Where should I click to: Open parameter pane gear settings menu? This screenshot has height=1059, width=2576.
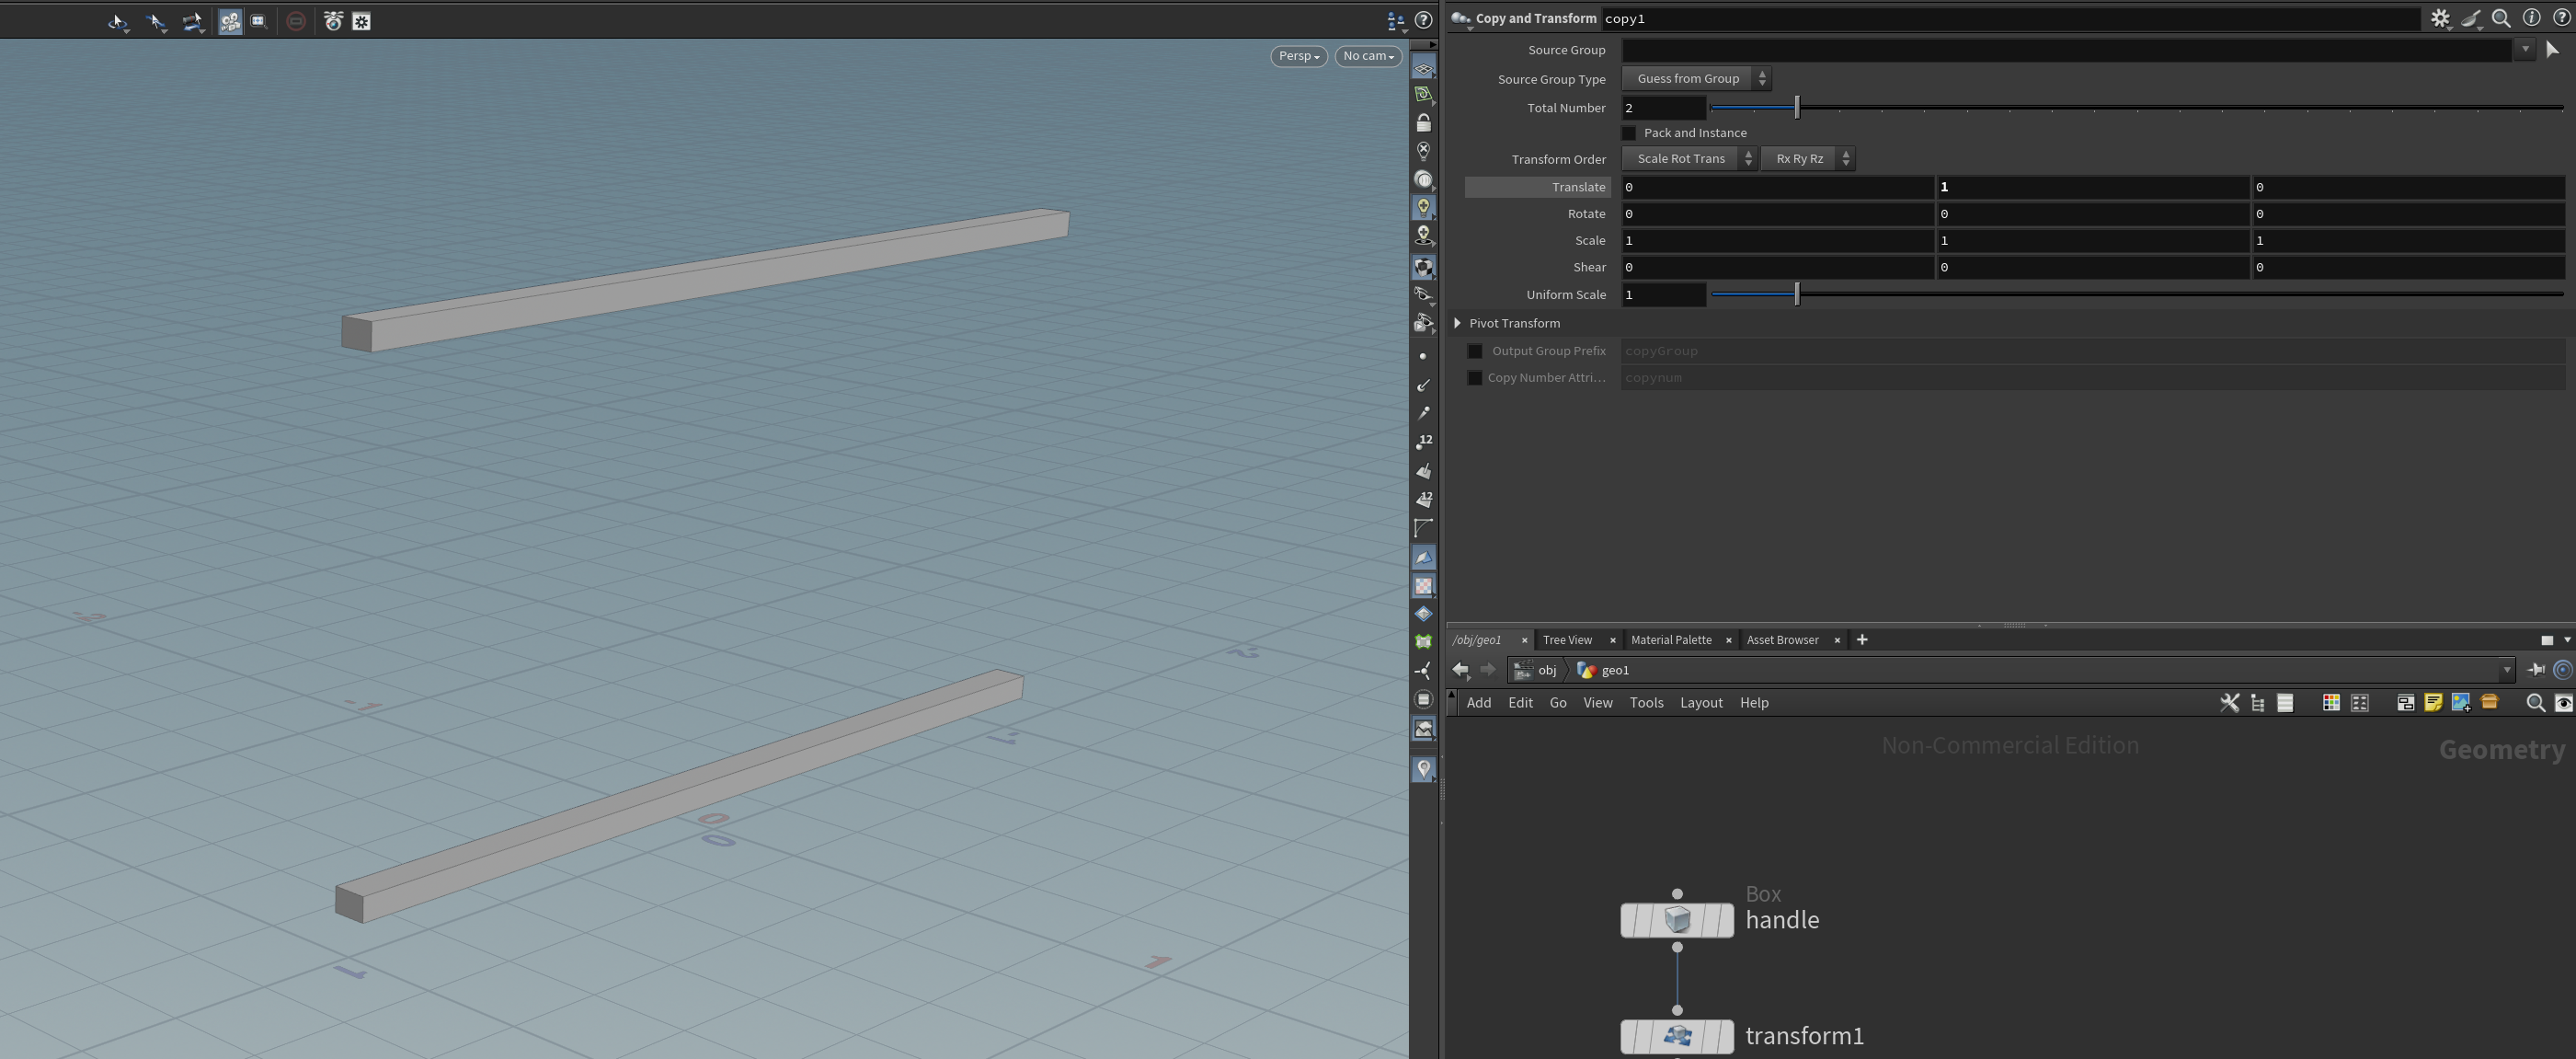click(2440, 18)
